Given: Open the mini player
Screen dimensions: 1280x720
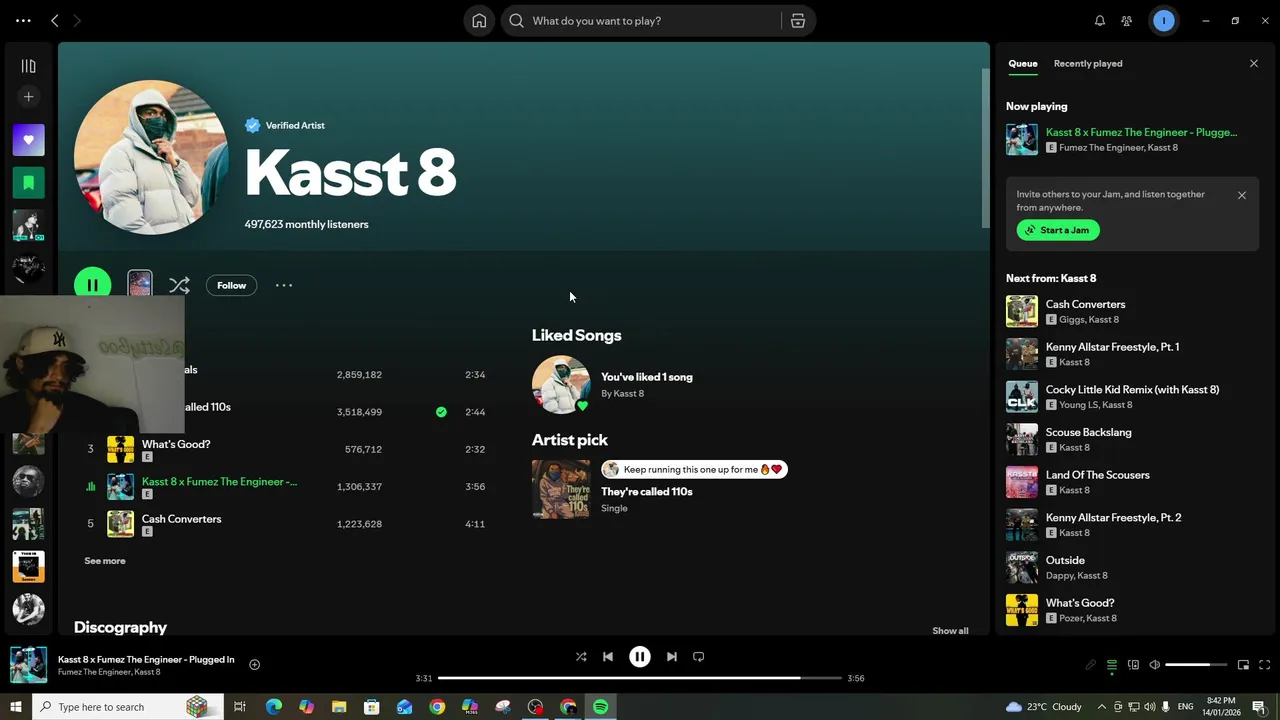Looking at the screenshot, I should click(x=1243, y=665).
